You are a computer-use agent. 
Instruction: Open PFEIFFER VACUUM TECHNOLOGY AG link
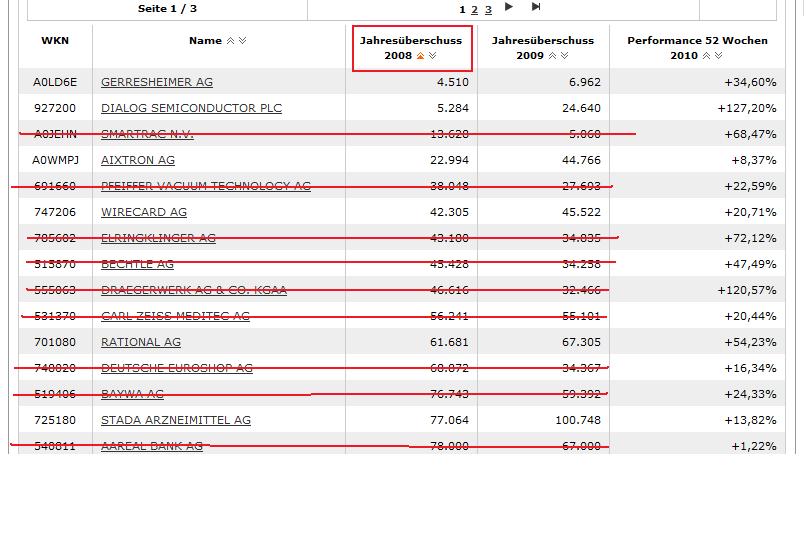(x=206, y=186)
